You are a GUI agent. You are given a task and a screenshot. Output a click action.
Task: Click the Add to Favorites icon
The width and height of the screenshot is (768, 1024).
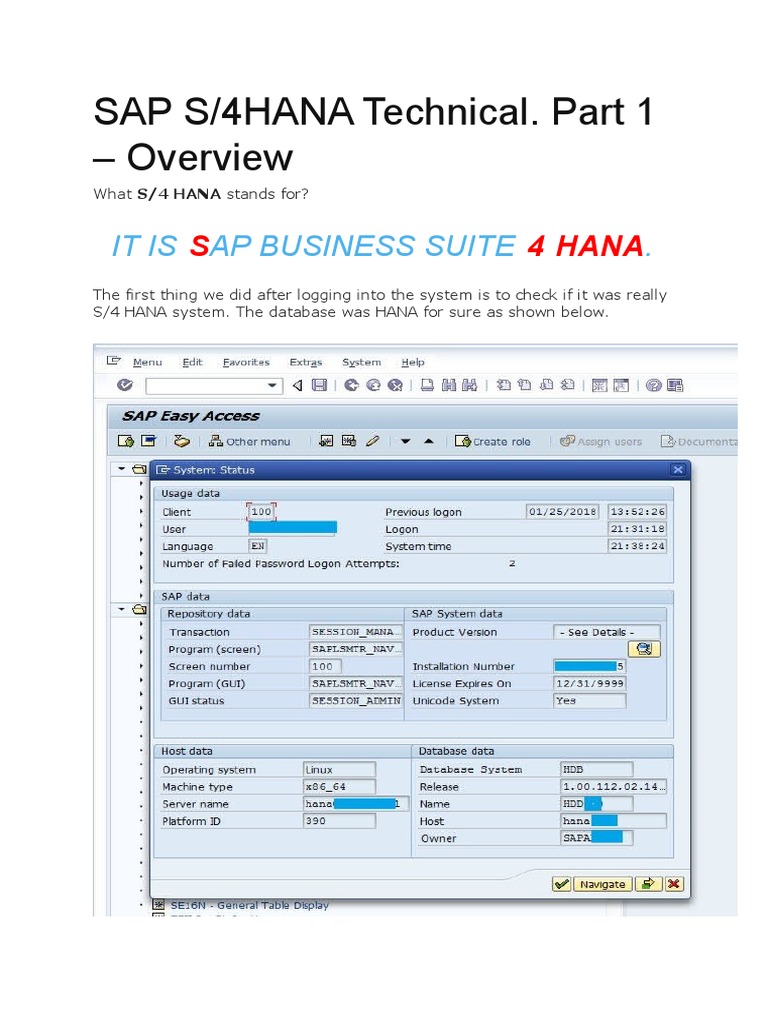[326, 441]
